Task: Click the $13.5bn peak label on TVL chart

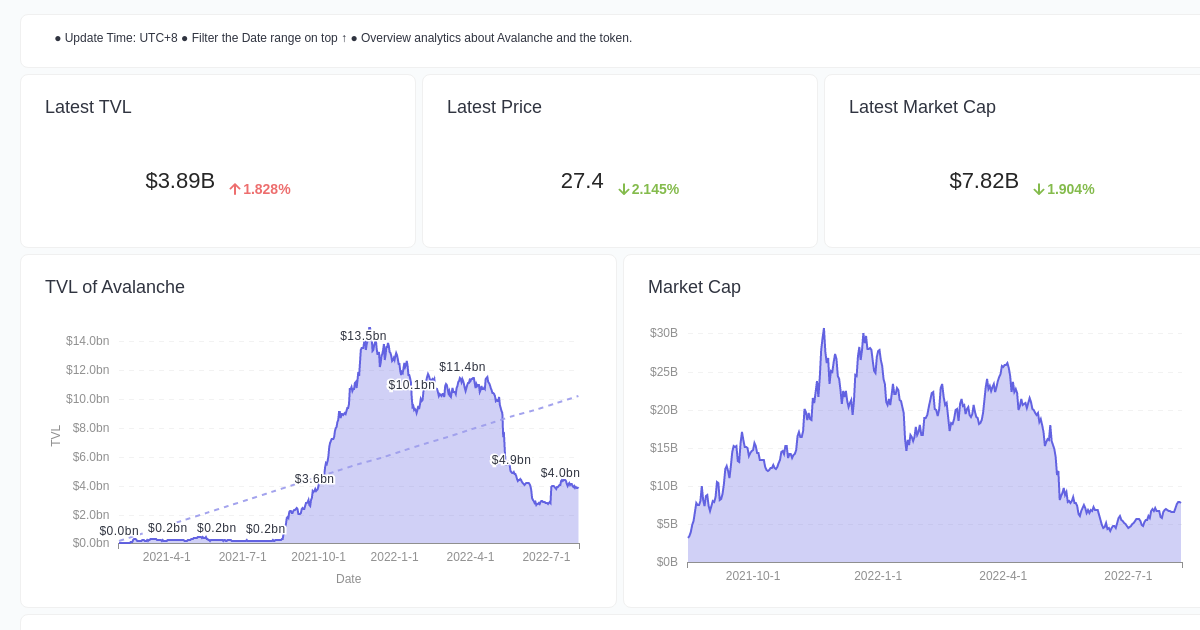Action: [x=363, y=336]
